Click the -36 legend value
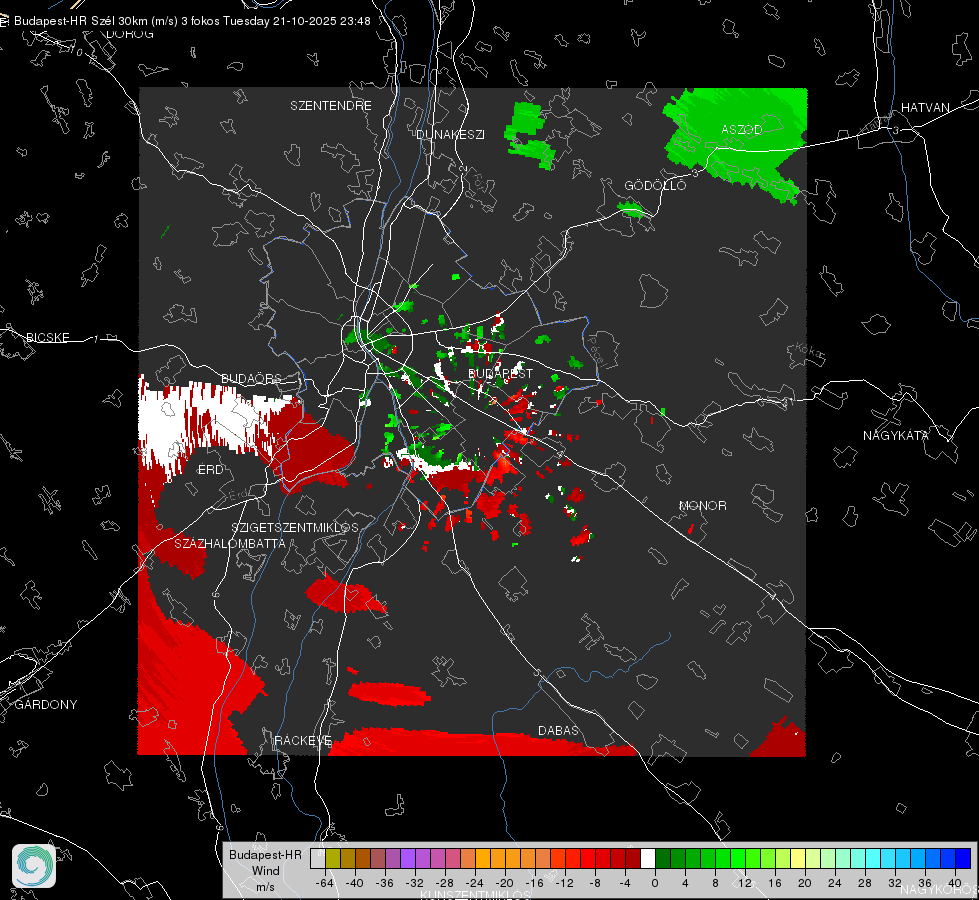The height and width of the screenshot is (900, 979). (385, 883)
